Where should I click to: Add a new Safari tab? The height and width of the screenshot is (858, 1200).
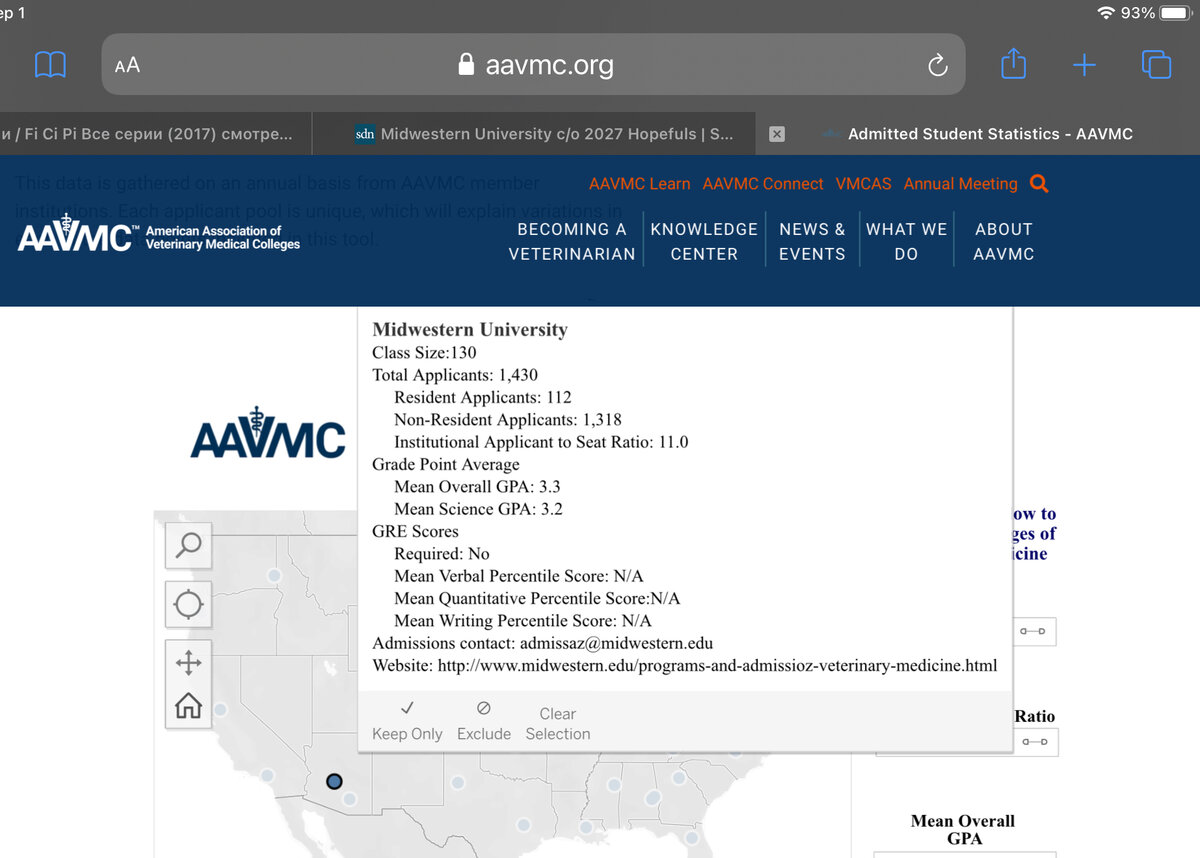pos(1084,65)
